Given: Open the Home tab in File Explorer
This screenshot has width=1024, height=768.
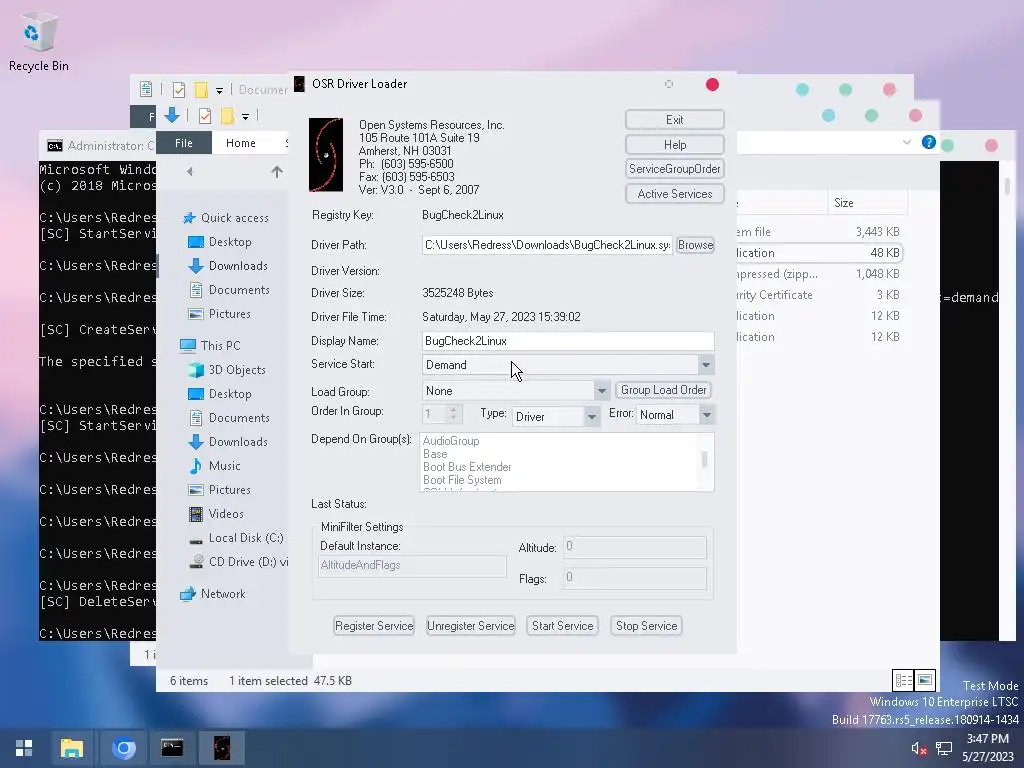Looking at the screenshot, I should [241, 143].
